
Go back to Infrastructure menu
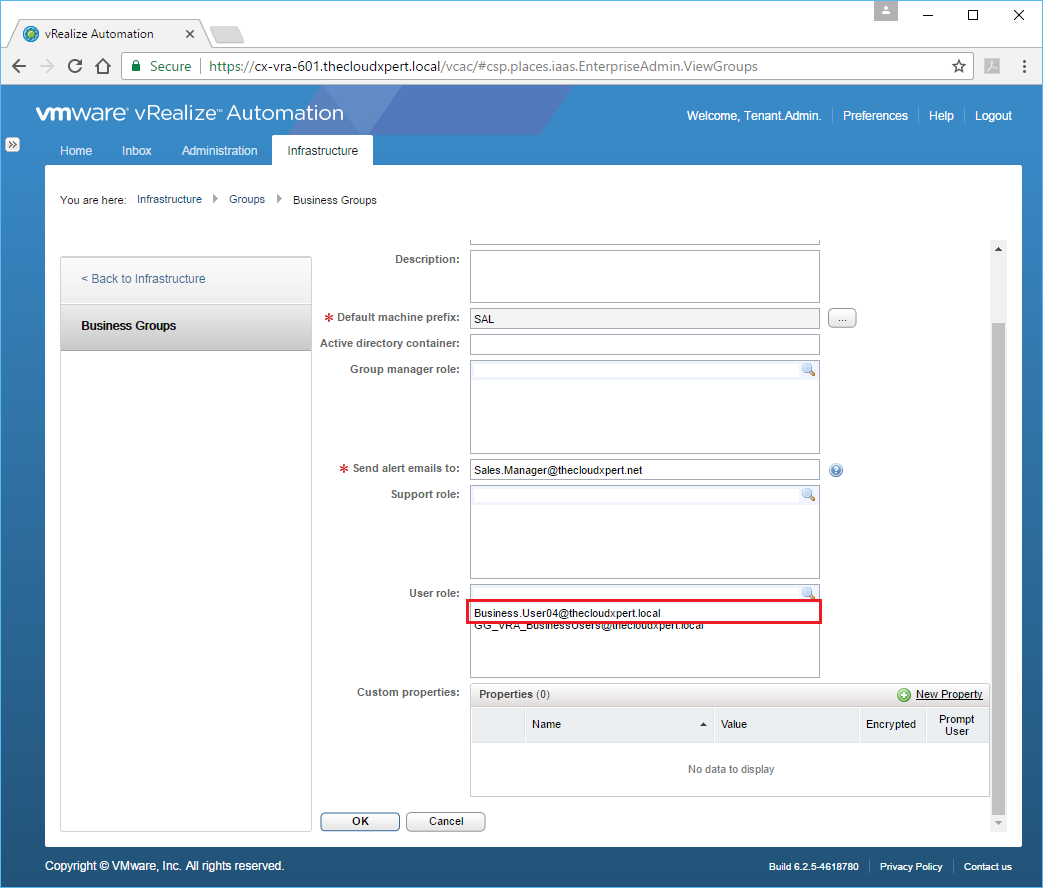(x=143, y=279)
